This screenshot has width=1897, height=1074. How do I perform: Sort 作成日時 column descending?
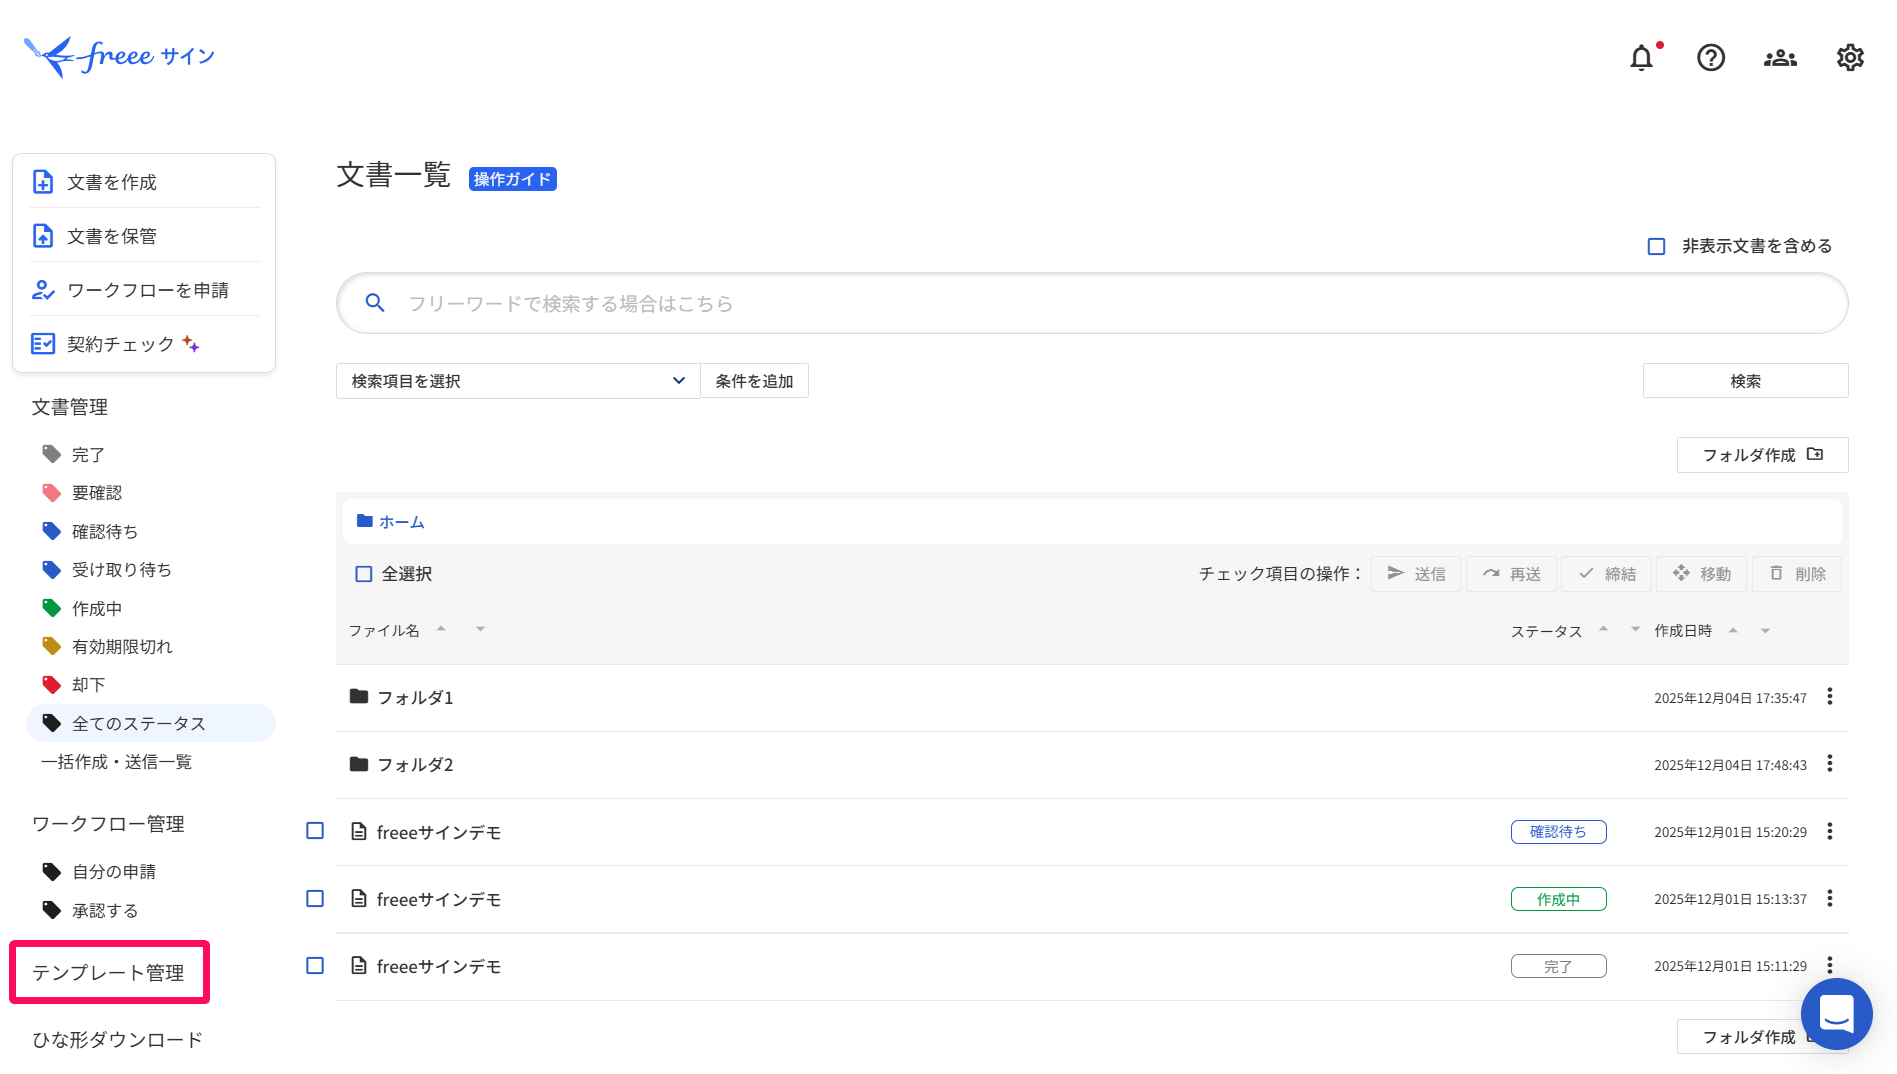pyautogui.click(x=1765, y=631)
